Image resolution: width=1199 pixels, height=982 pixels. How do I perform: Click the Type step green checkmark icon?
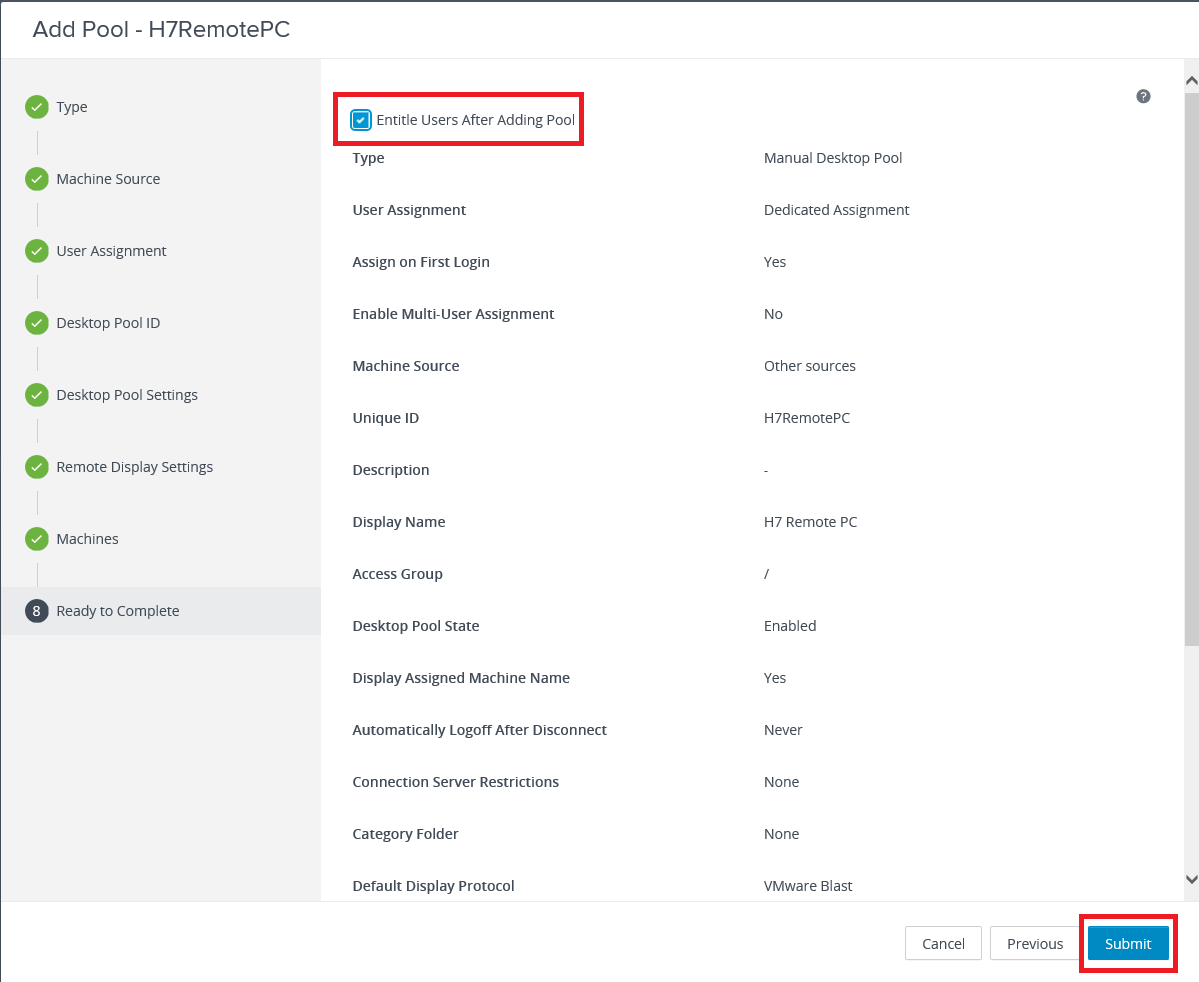coord(37,107)
